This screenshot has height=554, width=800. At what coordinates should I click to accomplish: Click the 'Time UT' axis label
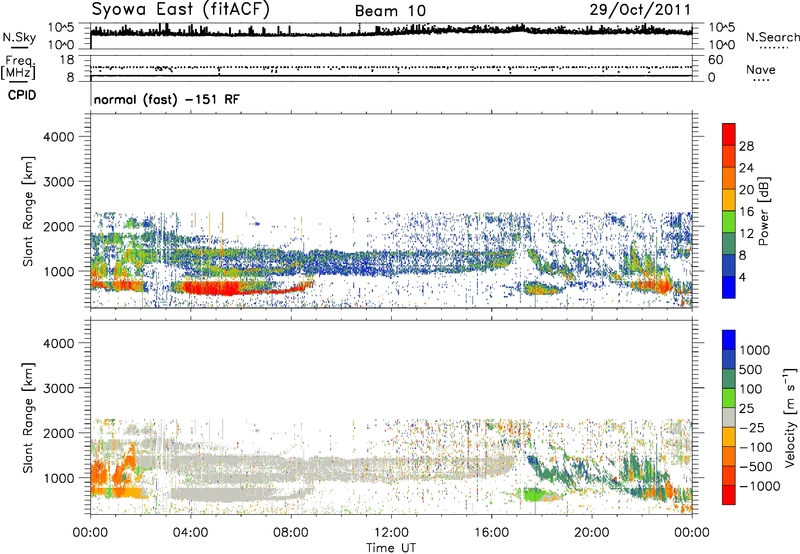(391, 547)
